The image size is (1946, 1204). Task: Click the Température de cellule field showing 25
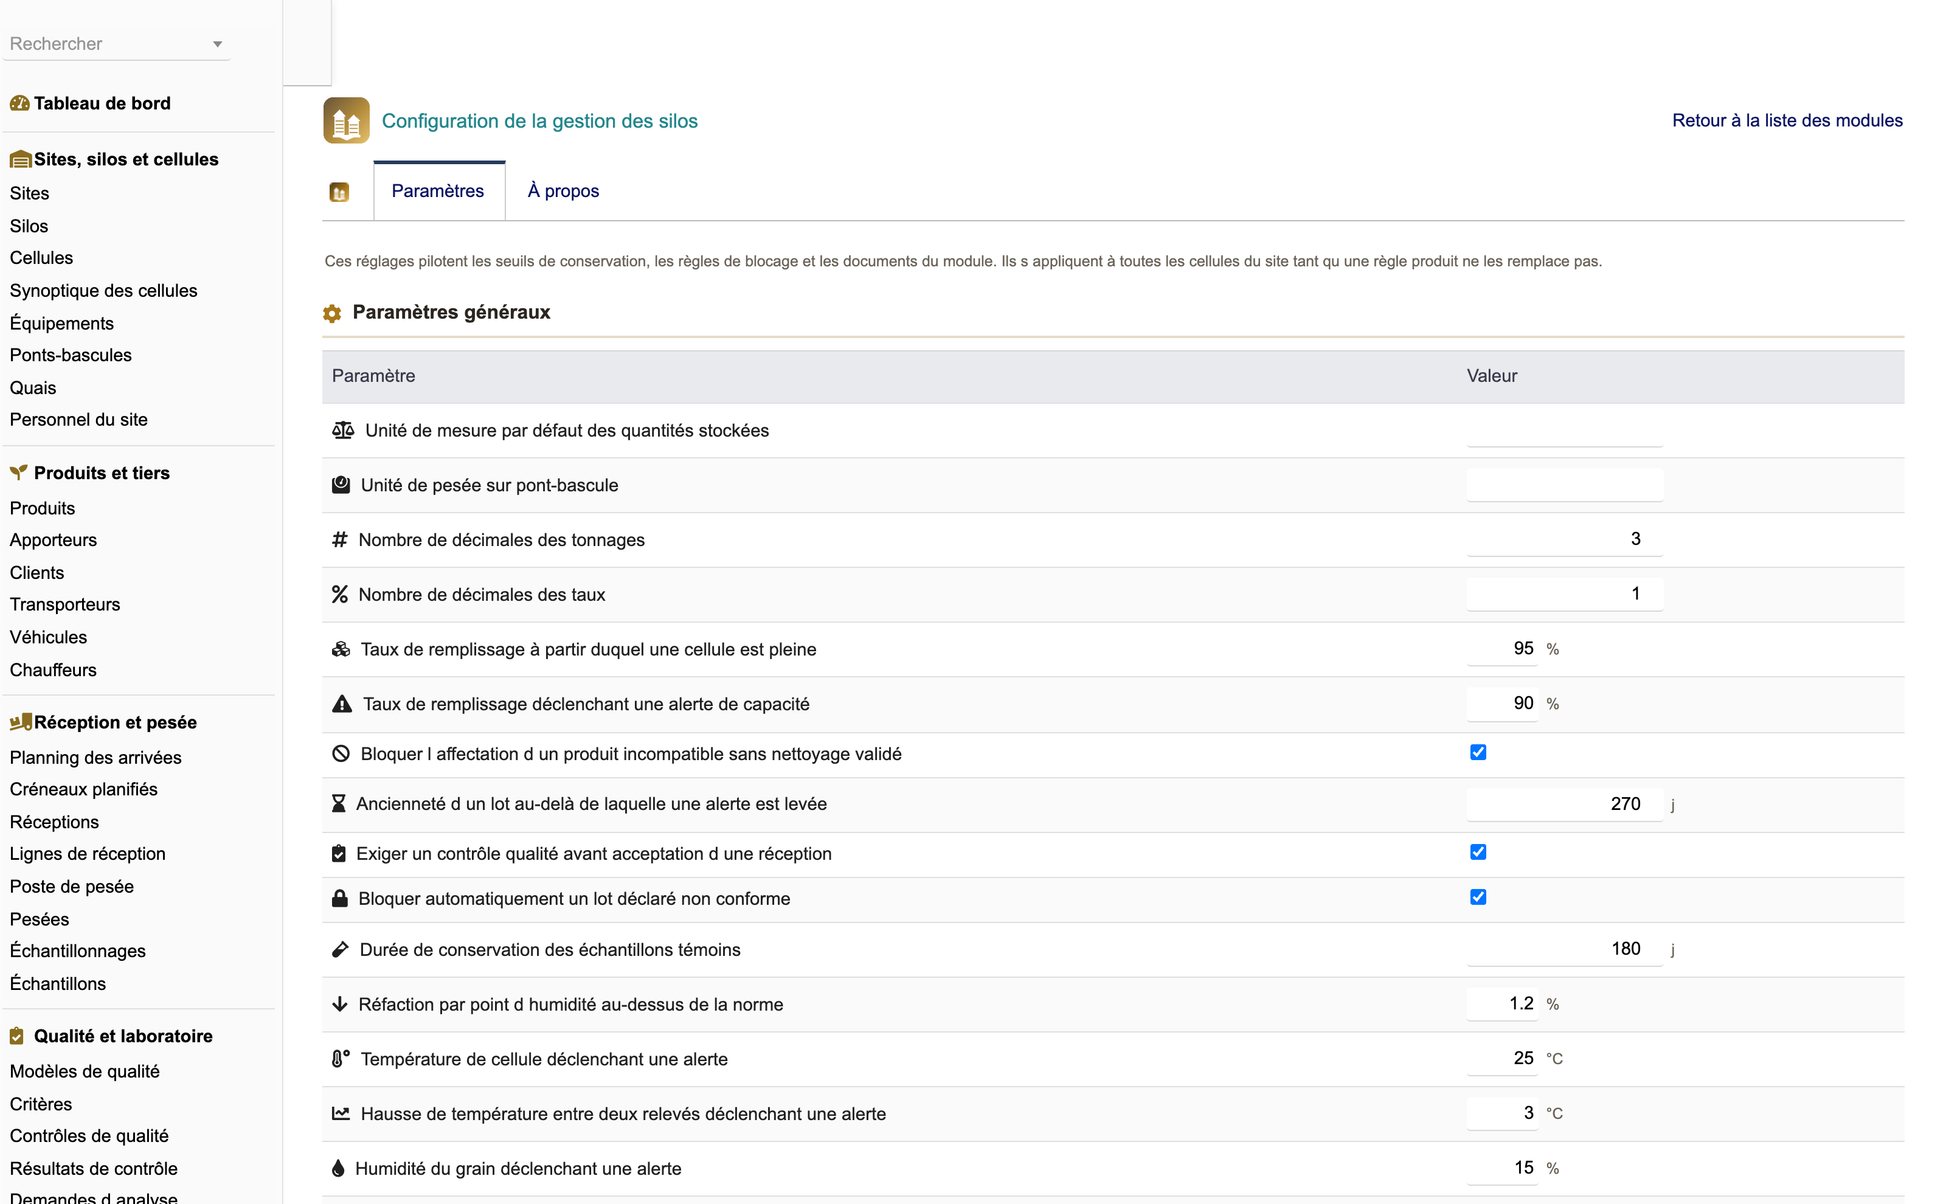(1502, 1058)
